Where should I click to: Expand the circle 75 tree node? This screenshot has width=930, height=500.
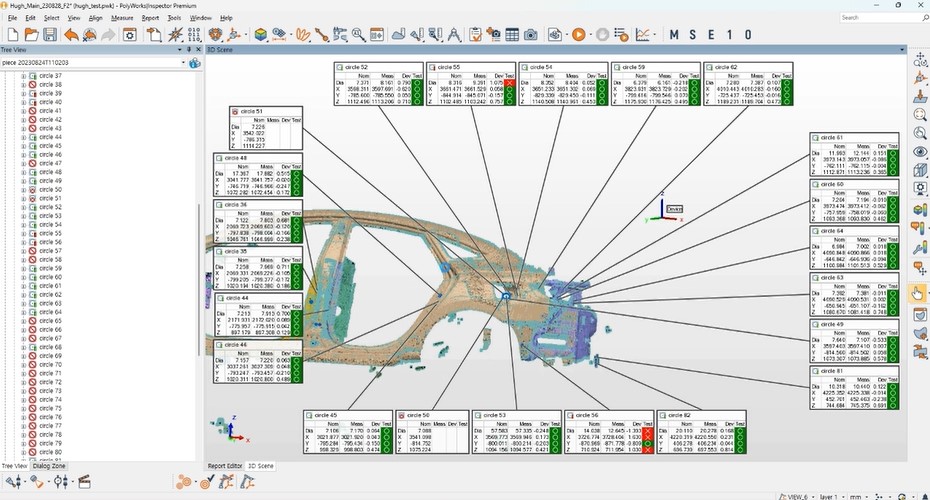[24, 408]
